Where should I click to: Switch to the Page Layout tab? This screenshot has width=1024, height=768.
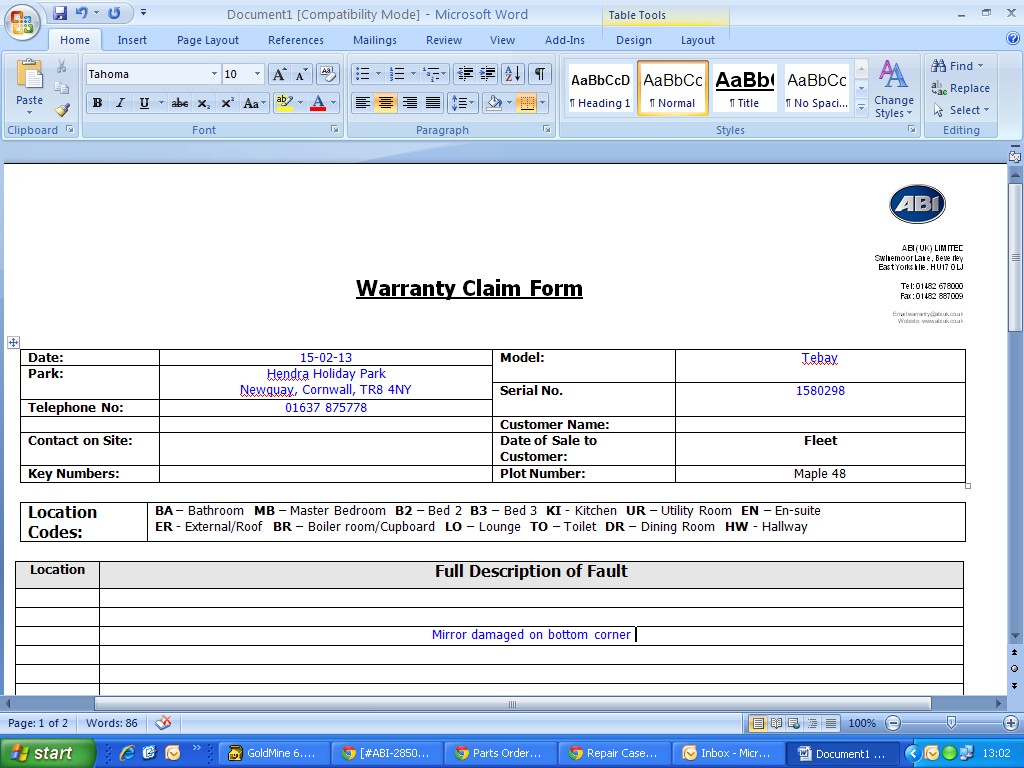point(208,40)
